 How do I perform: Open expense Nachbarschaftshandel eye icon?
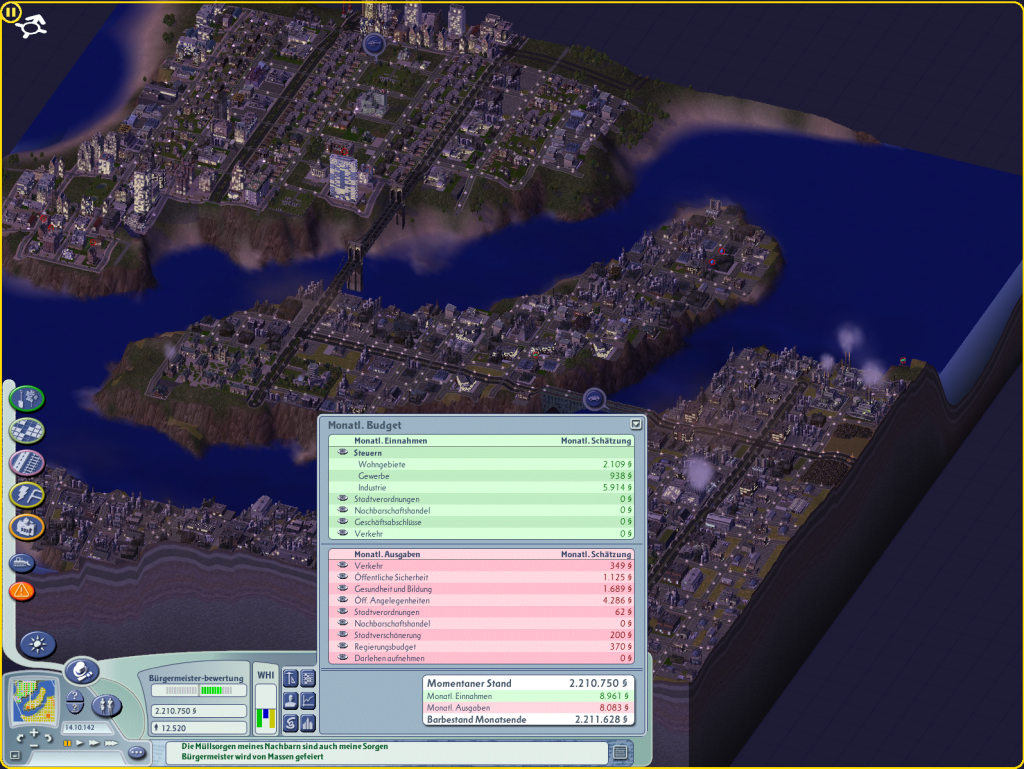tap(343, 623)
